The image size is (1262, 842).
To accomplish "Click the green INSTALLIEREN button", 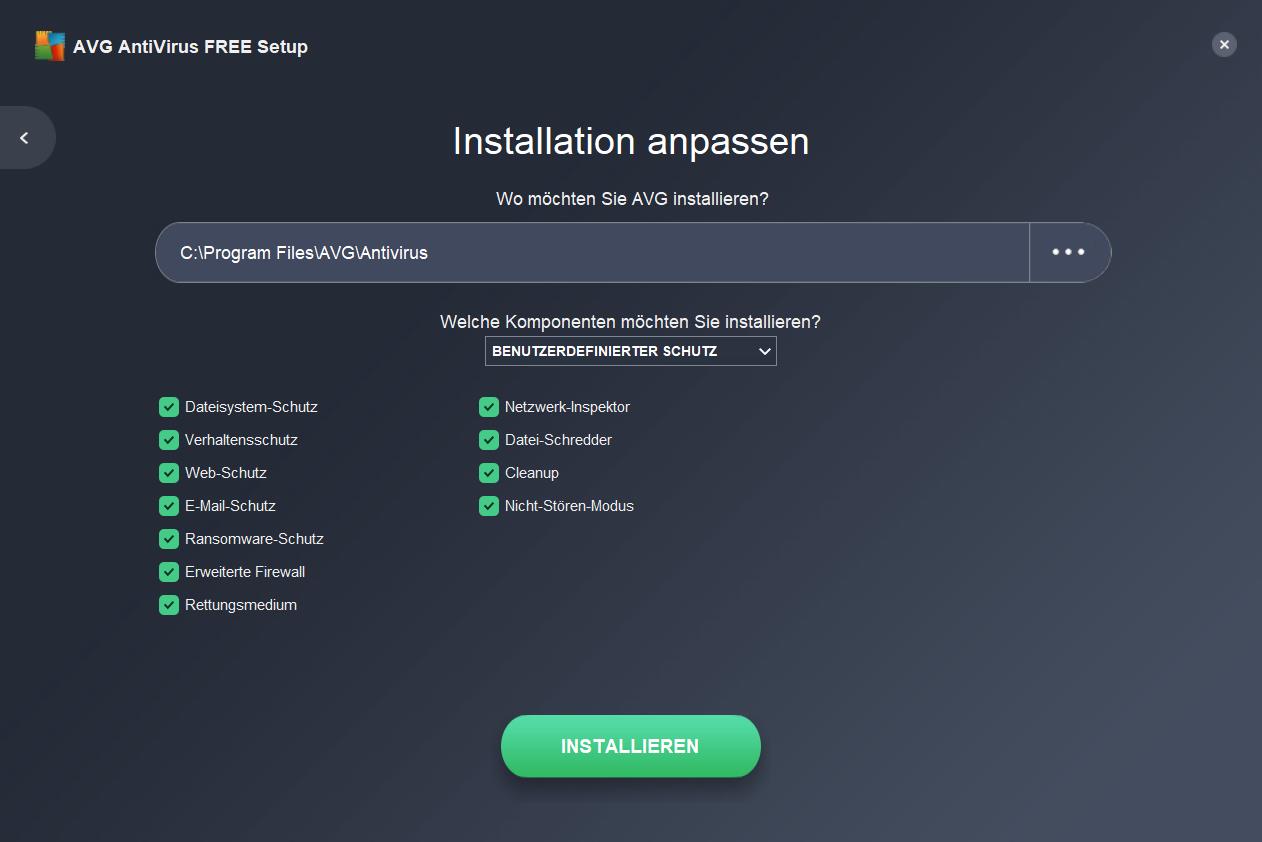I will coord(631,746).
